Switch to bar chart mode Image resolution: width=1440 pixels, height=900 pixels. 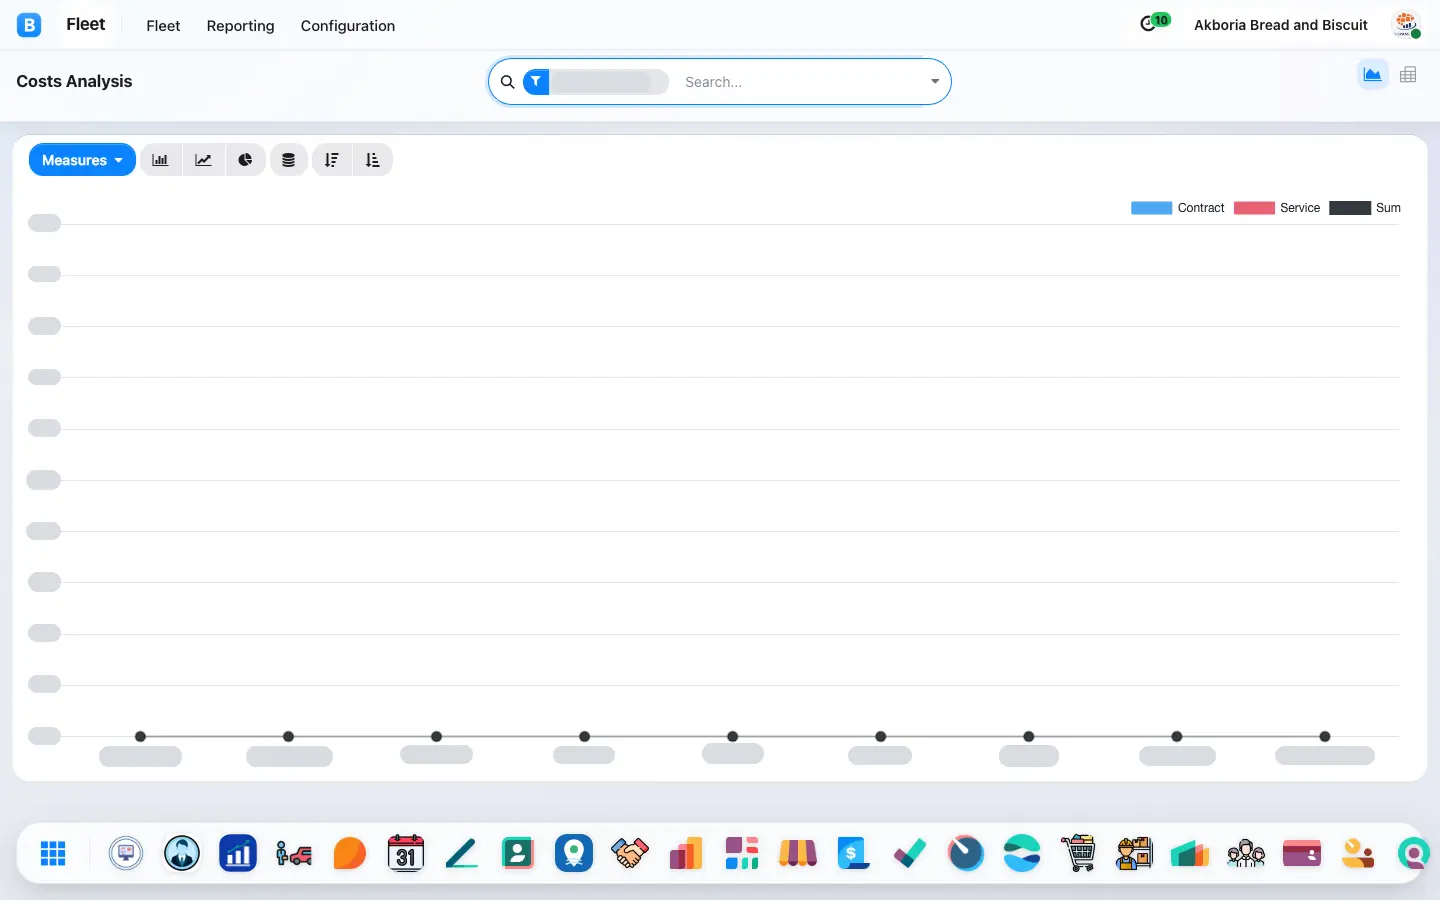(160, 160)
